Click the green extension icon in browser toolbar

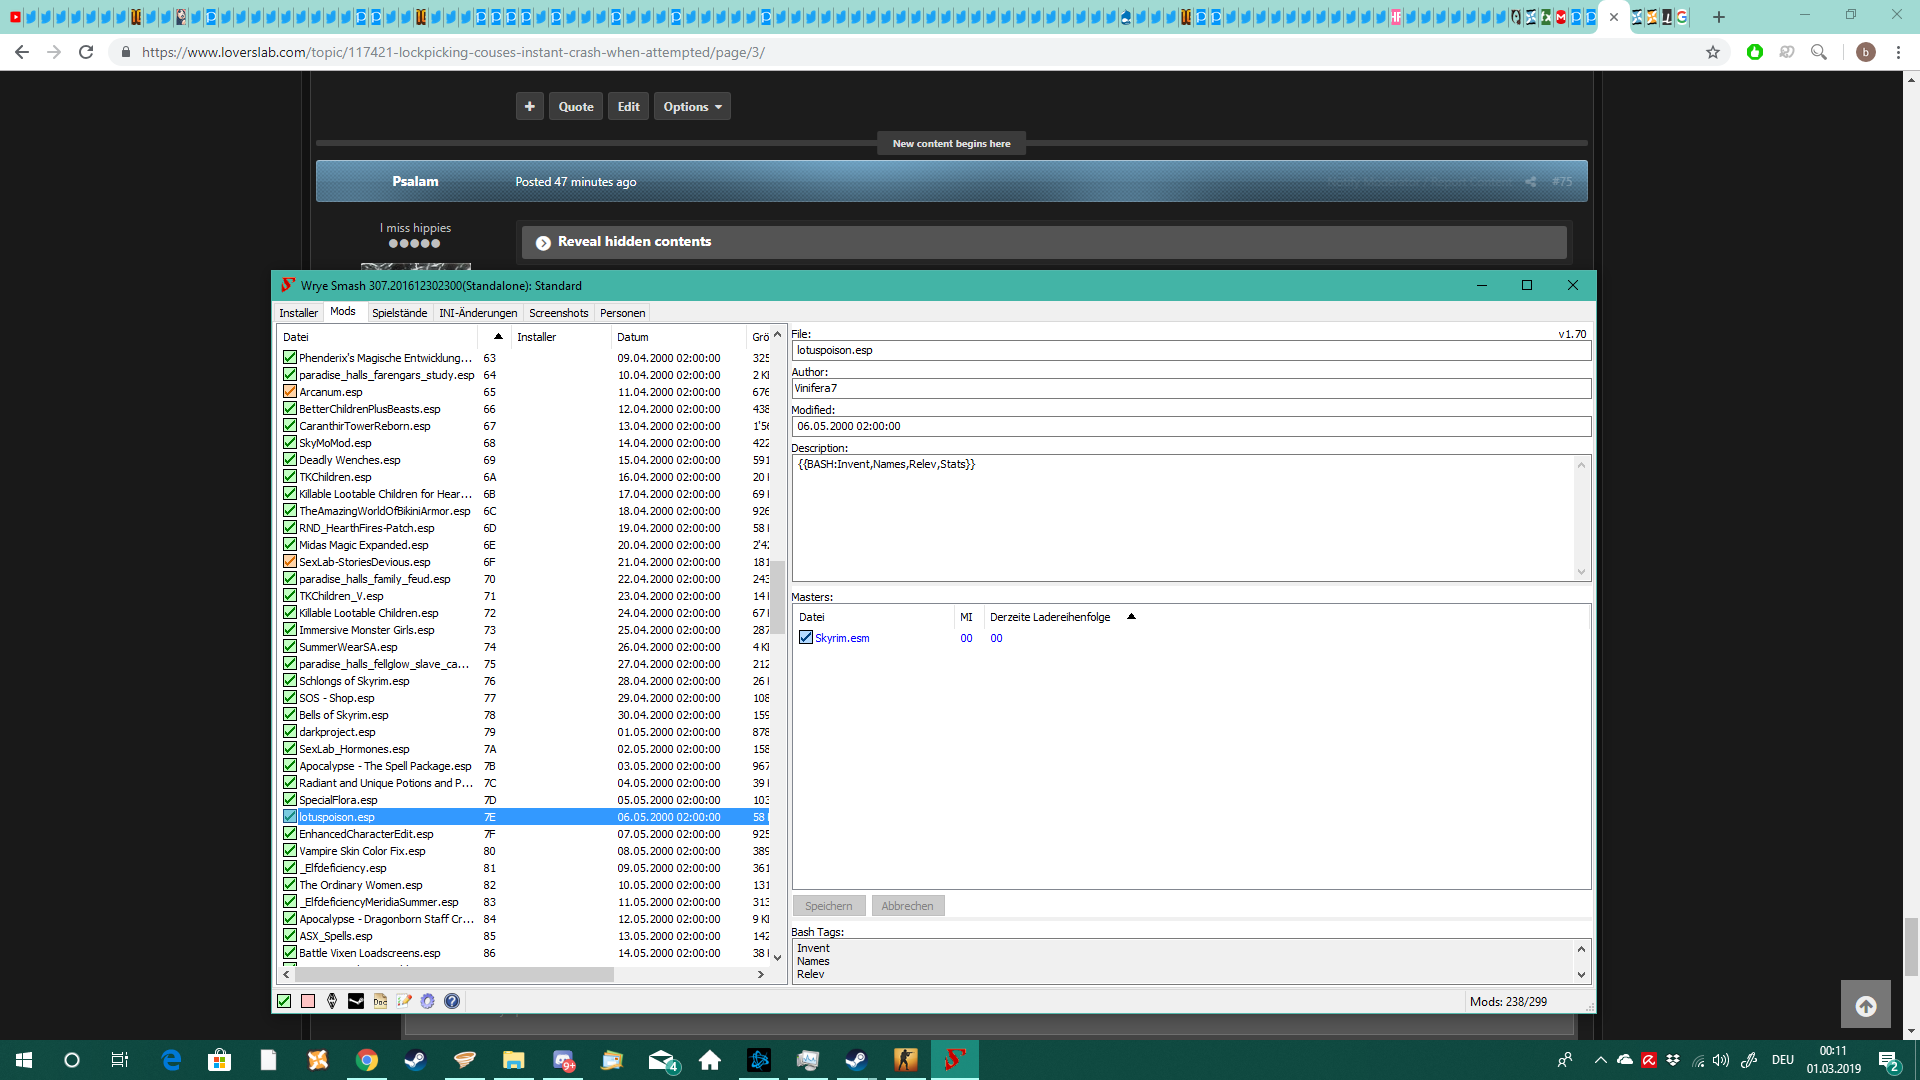coord(1755,52)
